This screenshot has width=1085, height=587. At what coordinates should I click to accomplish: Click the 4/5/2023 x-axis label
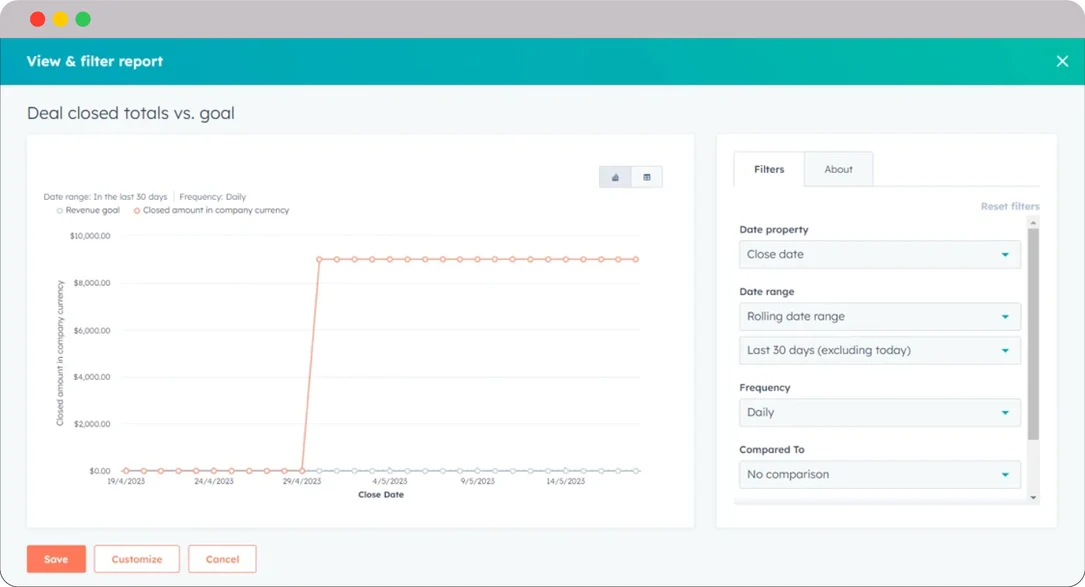click(x=390, y=481)
